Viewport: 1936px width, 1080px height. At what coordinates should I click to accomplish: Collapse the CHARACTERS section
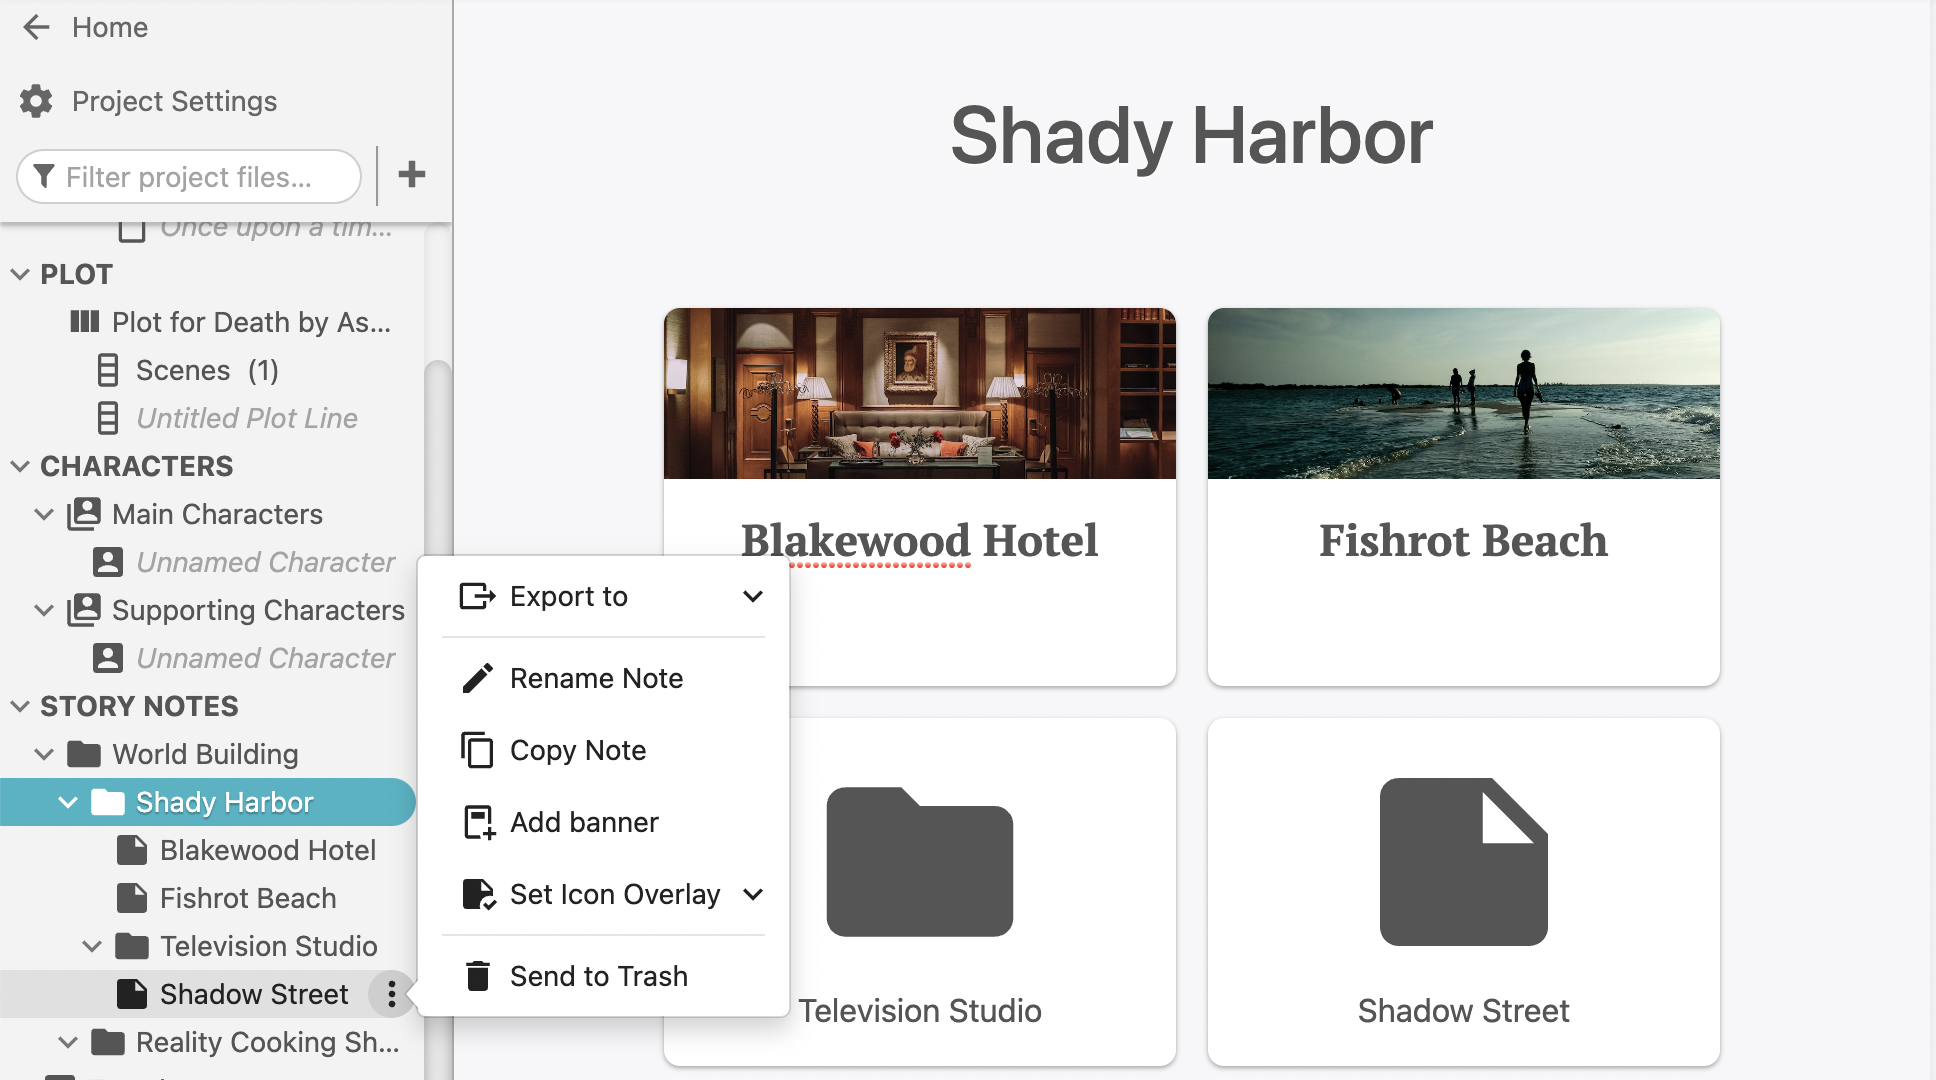(x=20, y=466)
